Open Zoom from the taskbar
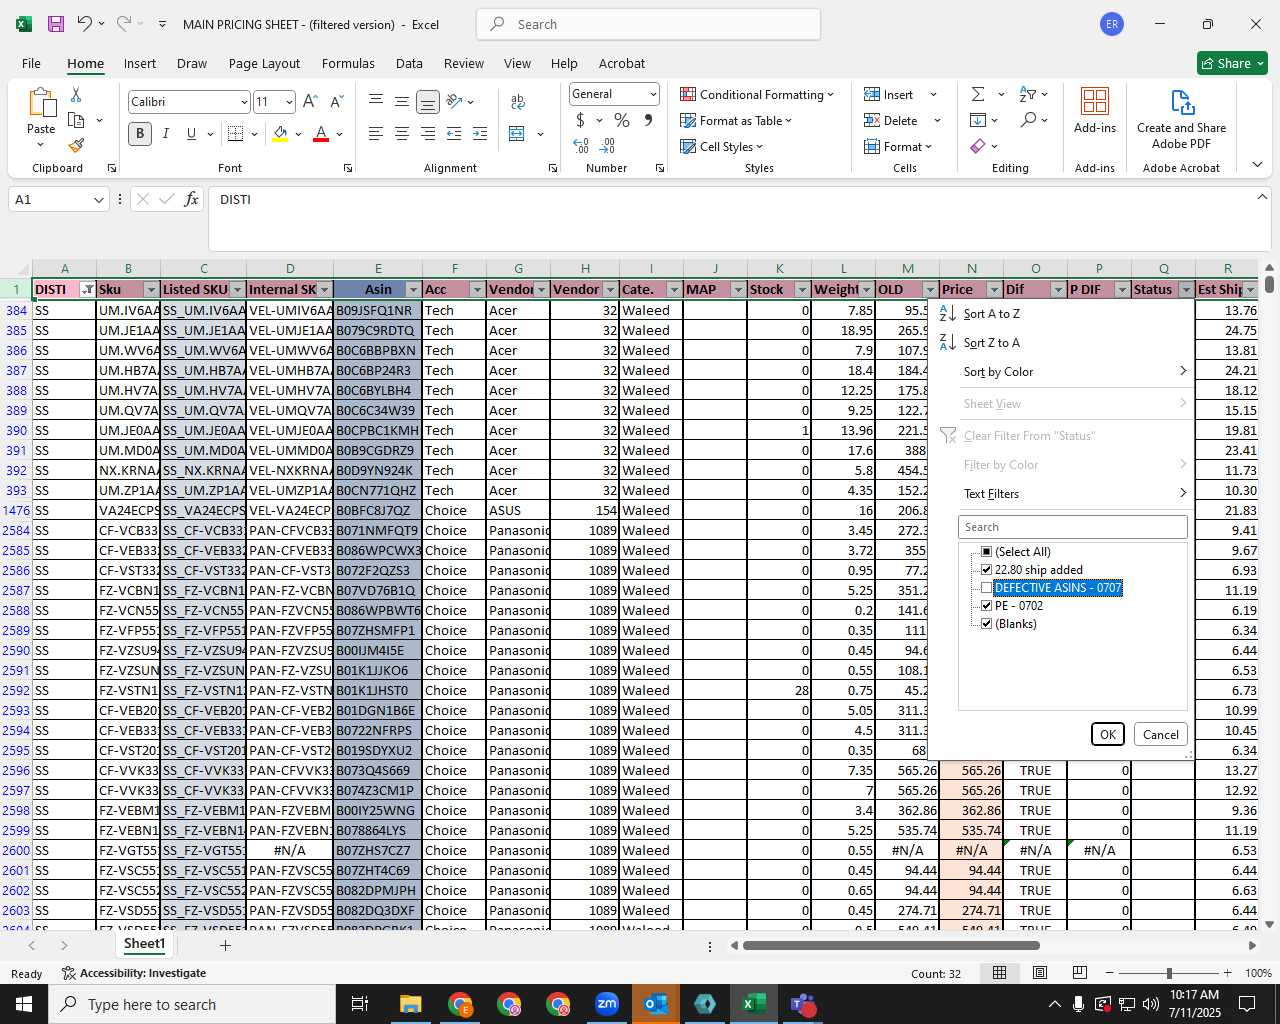 coord(607,1004)
